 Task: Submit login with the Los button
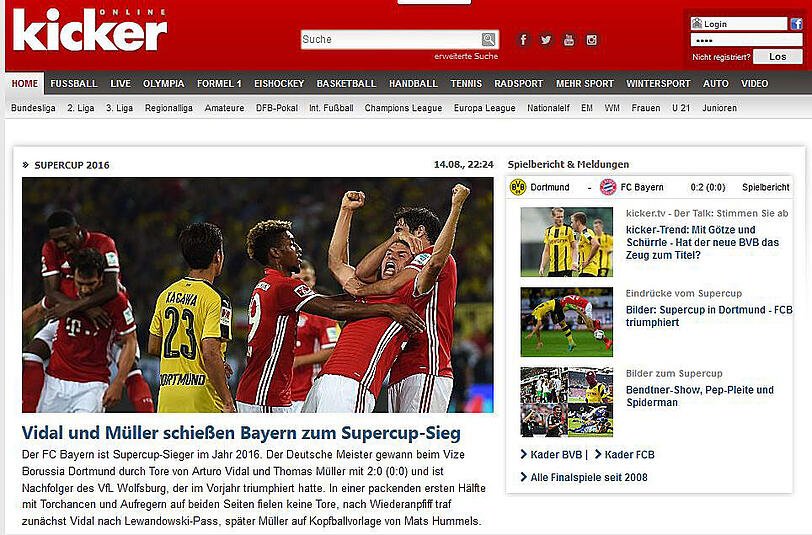(x=777, y=56)
